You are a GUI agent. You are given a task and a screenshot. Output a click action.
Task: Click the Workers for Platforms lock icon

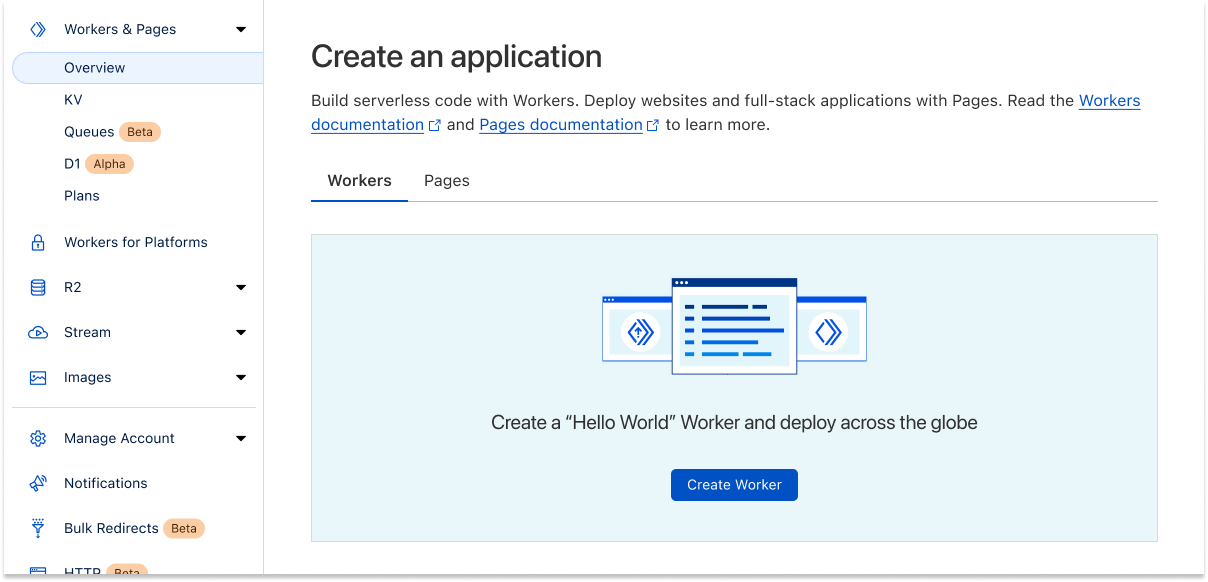[38, 243]
